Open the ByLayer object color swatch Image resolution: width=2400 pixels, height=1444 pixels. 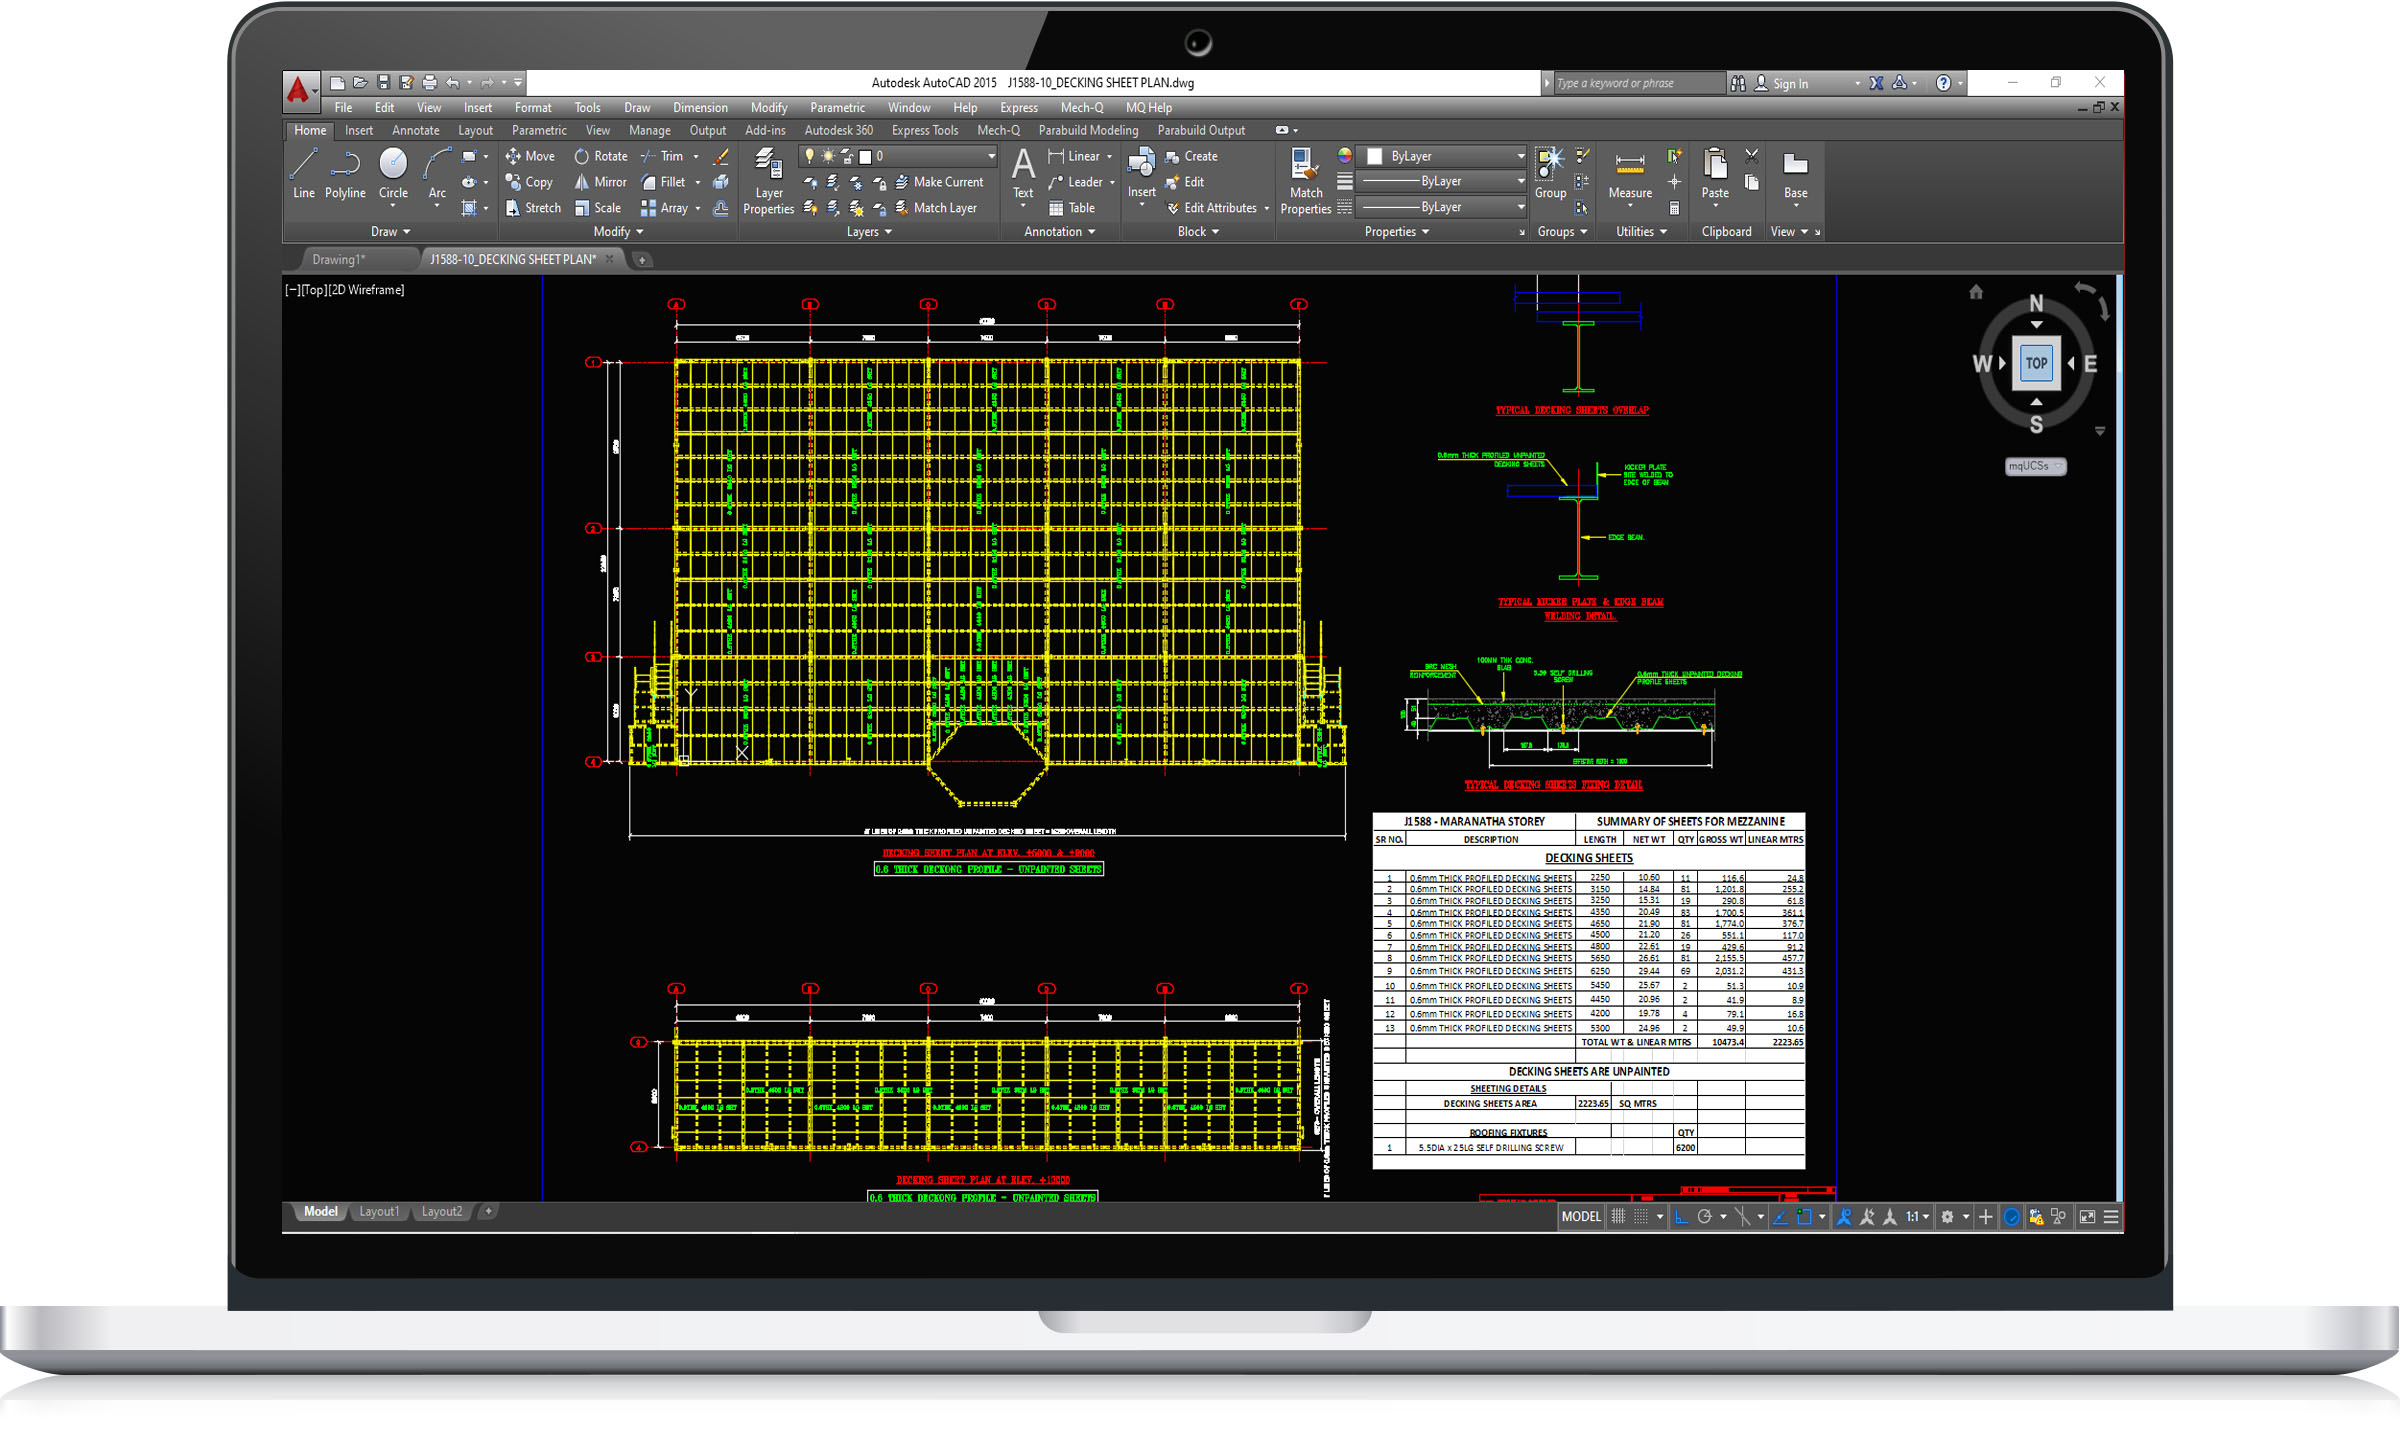pyautogui.click(x=1374, y=156)
